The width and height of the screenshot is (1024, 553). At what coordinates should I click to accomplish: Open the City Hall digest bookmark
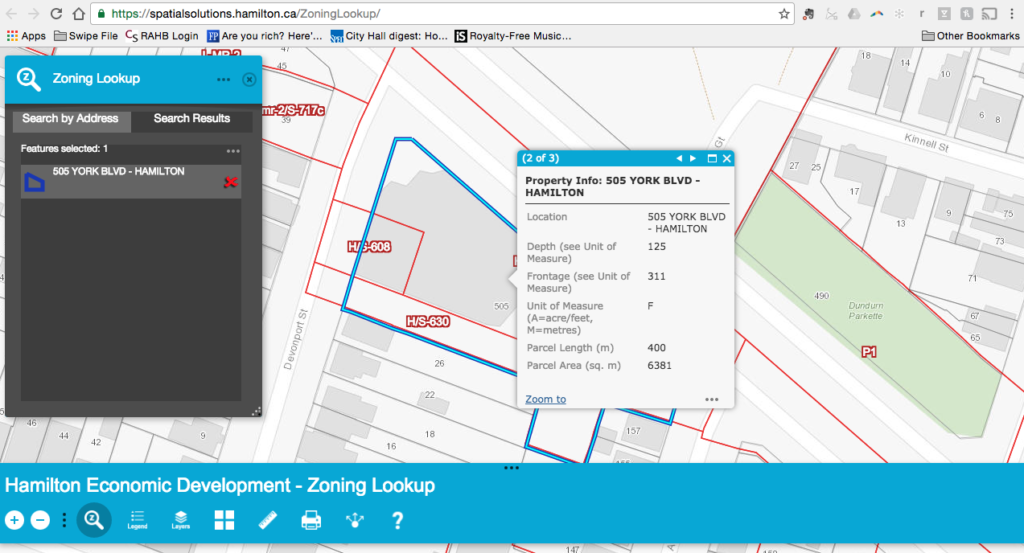click(389, 36)
